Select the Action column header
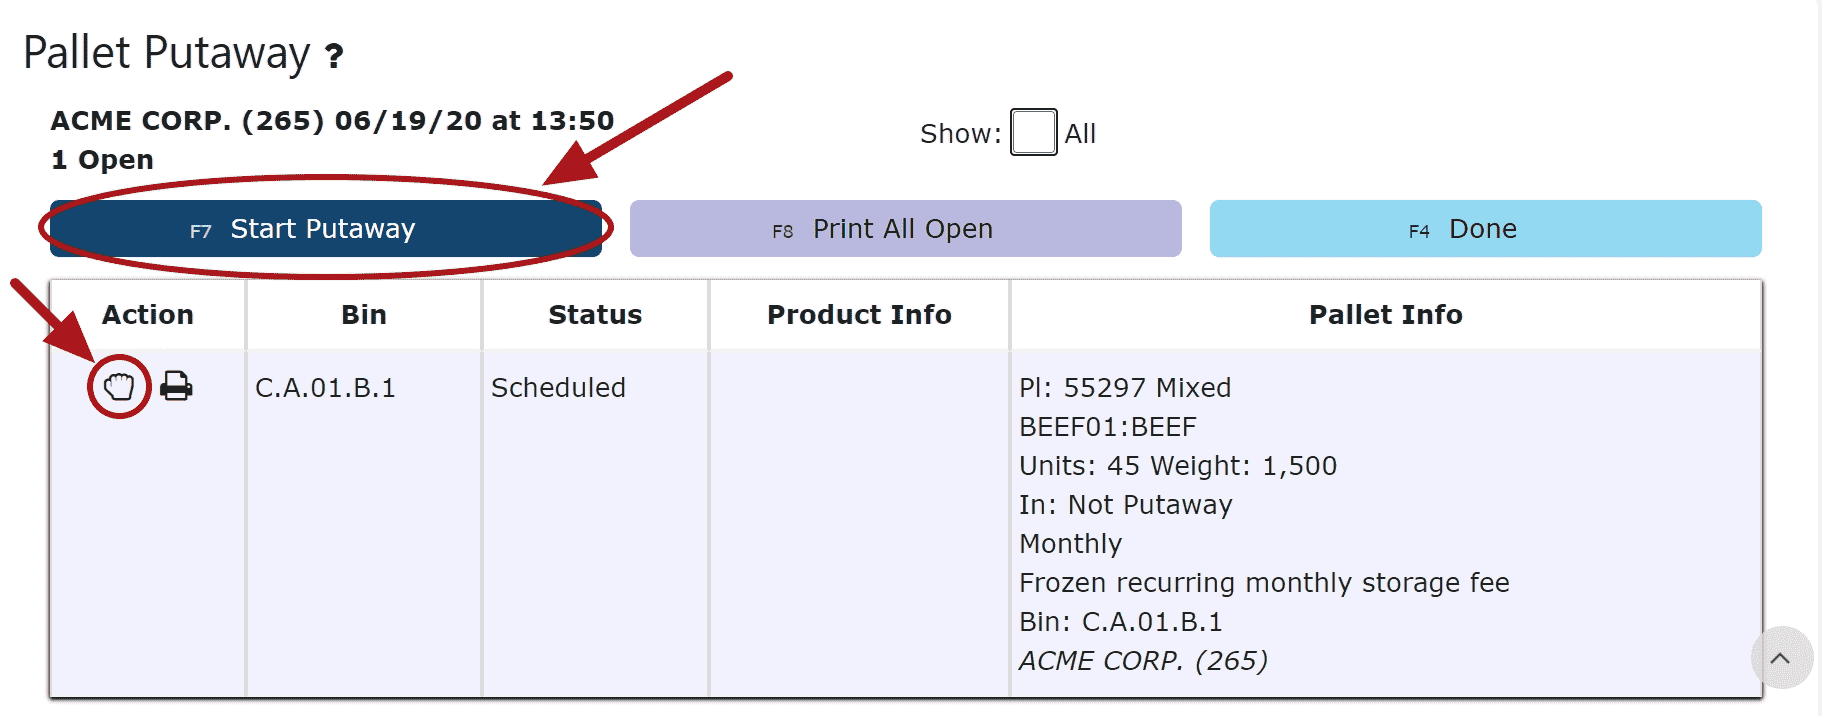The image size is (1822, 716). 148,315
